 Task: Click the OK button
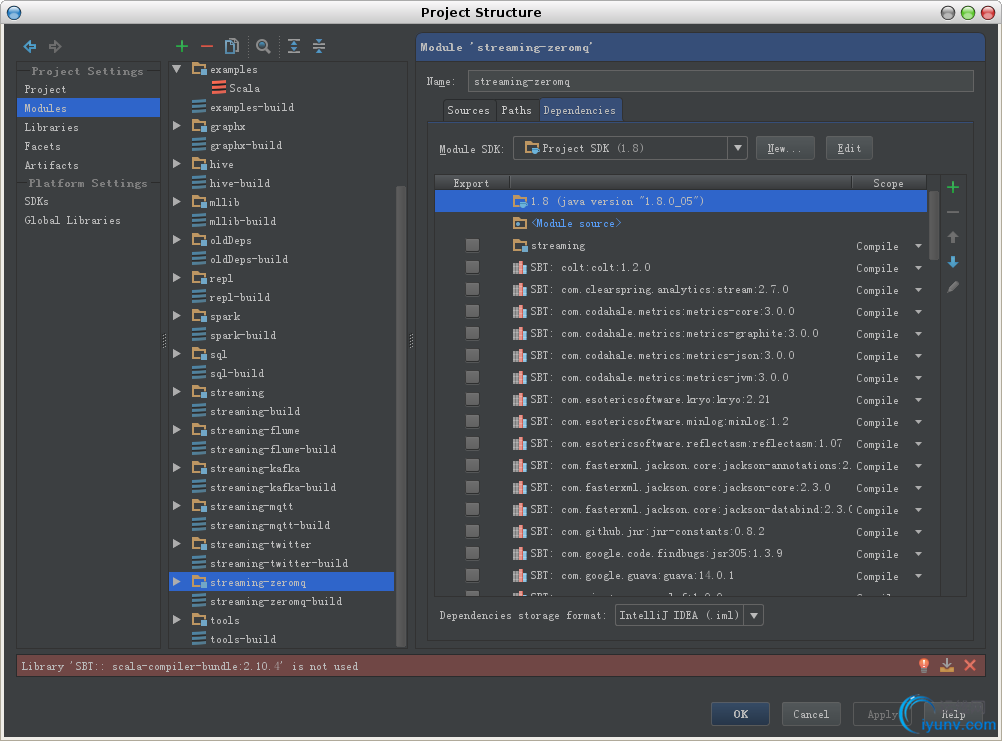click(x=741, y=714)
